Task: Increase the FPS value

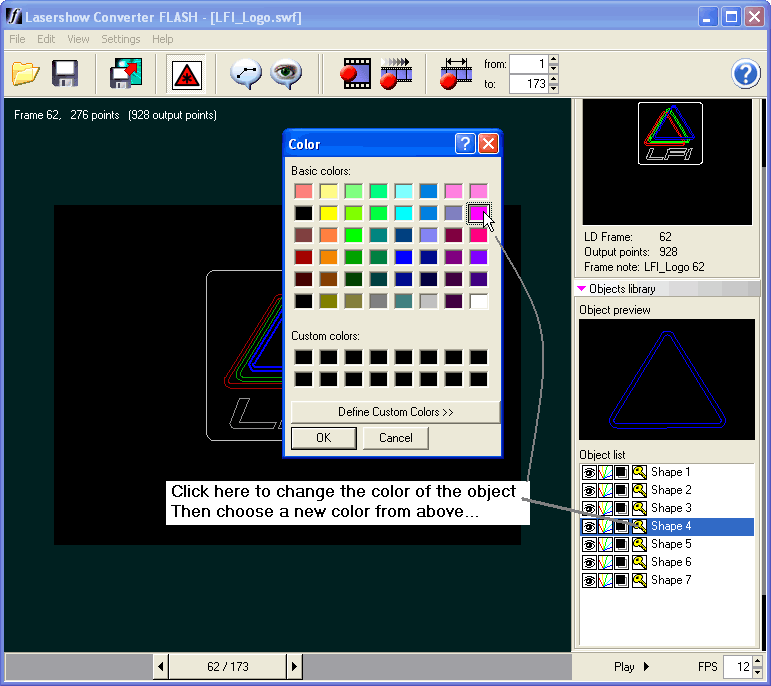Action: pyautogui.click(x=757, y=661)
